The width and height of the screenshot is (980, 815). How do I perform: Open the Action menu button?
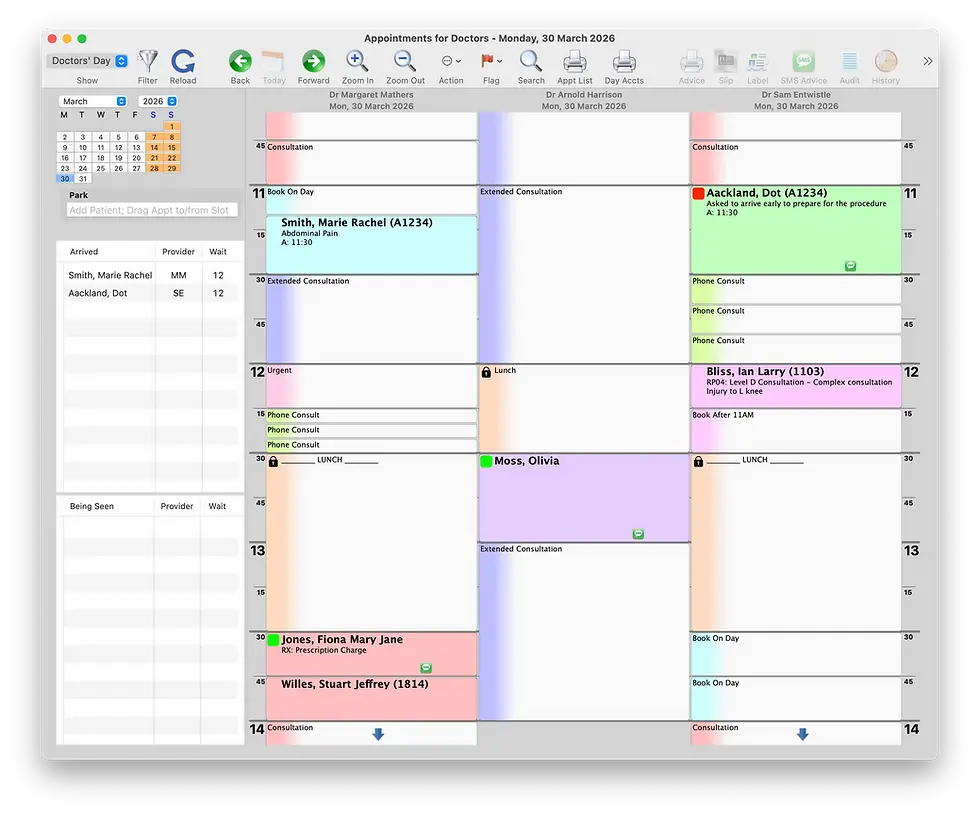click(451, 61)
